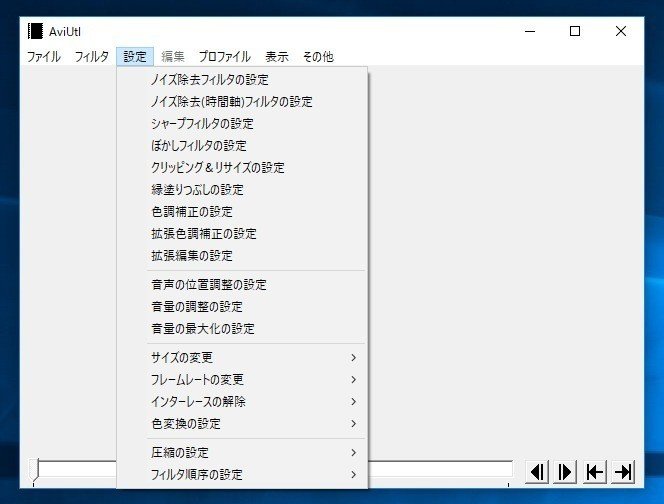This screenshot has width=664, height=504.
Task: Open the フィルタ menu
Action: pos(91,57)
